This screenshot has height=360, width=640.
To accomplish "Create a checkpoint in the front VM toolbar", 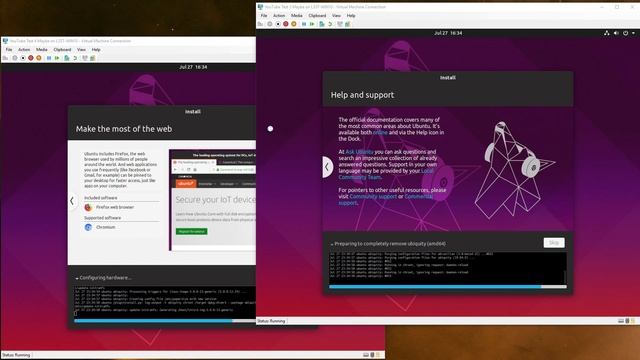I will click(x=322, y=24).
